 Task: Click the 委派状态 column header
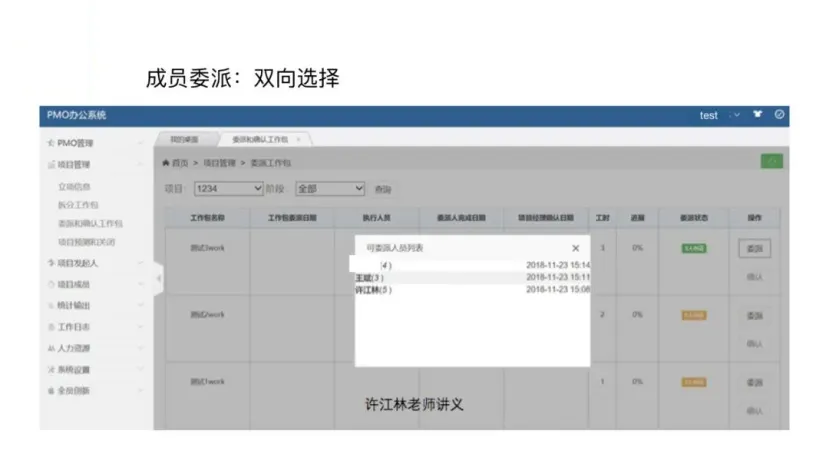click(693, 218)
